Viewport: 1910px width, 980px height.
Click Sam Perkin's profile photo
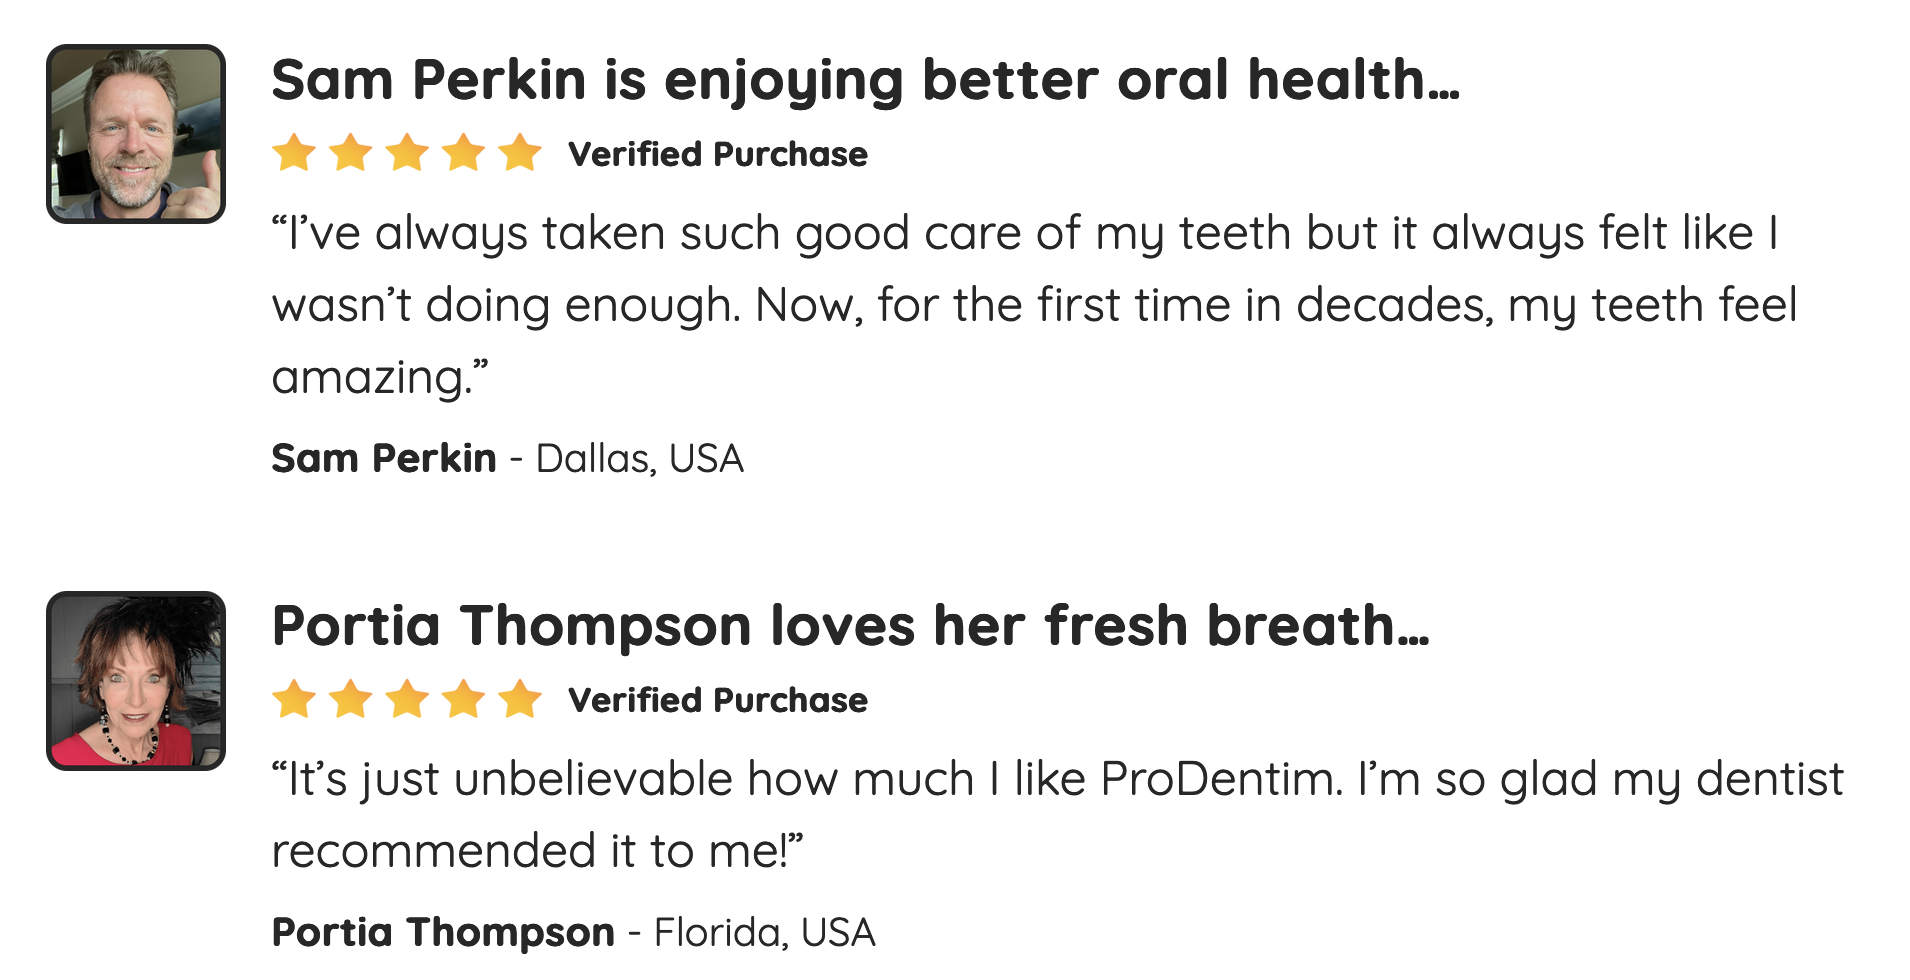(136, 134)
